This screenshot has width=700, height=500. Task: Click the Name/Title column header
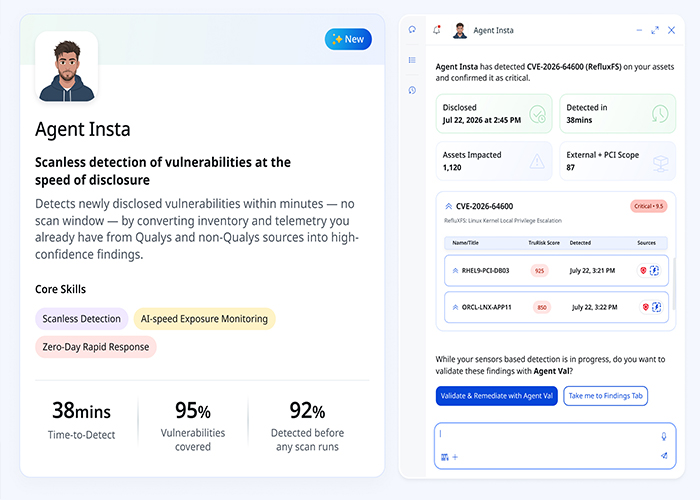pyautogui.click(x=465, y=243)
